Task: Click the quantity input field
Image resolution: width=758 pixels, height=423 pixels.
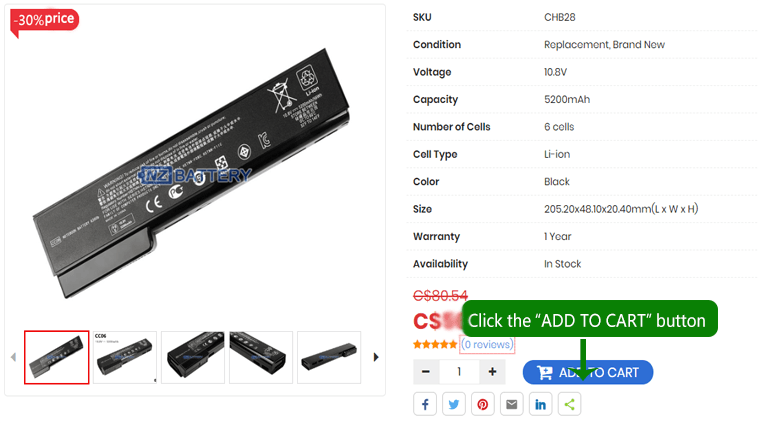Action: (459, 372)
